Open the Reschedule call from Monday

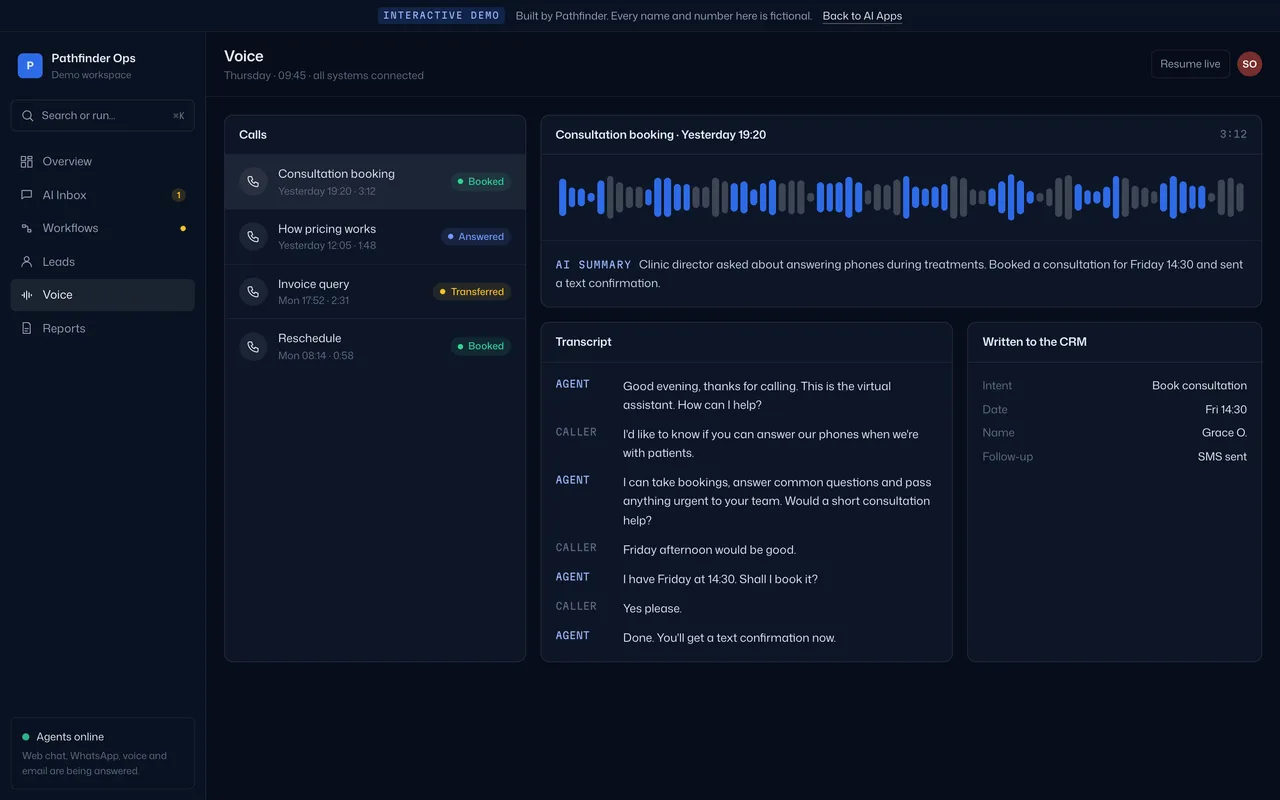[375, 346]
